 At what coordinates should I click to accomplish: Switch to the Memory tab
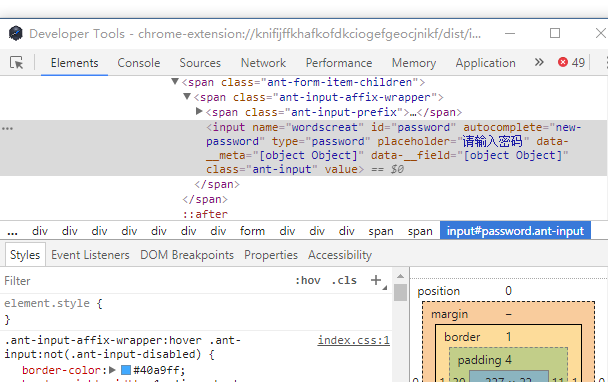pos(414,63)
